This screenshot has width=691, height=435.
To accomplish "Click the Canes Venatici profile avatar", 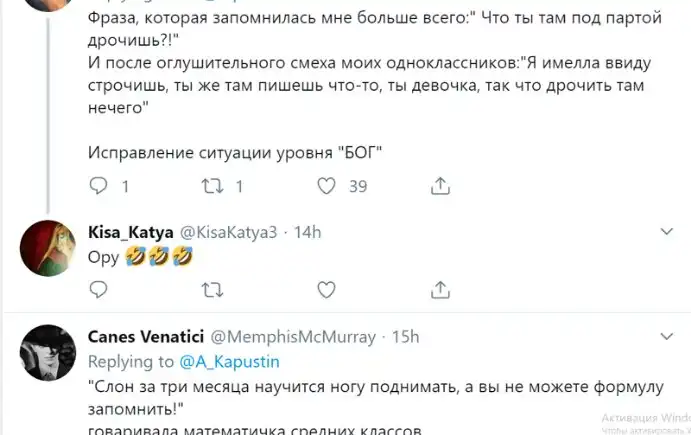I will [x=48, y=351].
